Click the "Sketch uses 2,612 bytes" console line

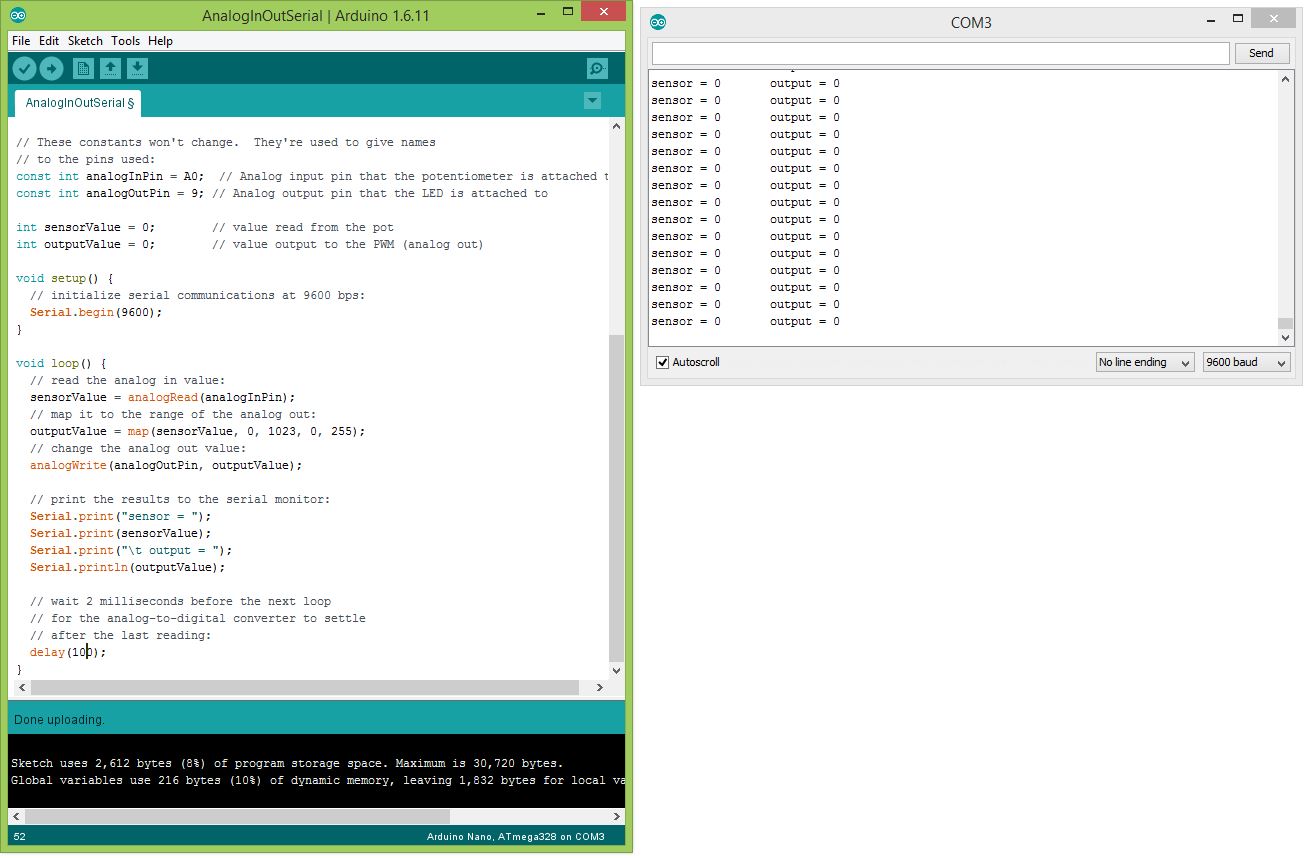(287, 763)
